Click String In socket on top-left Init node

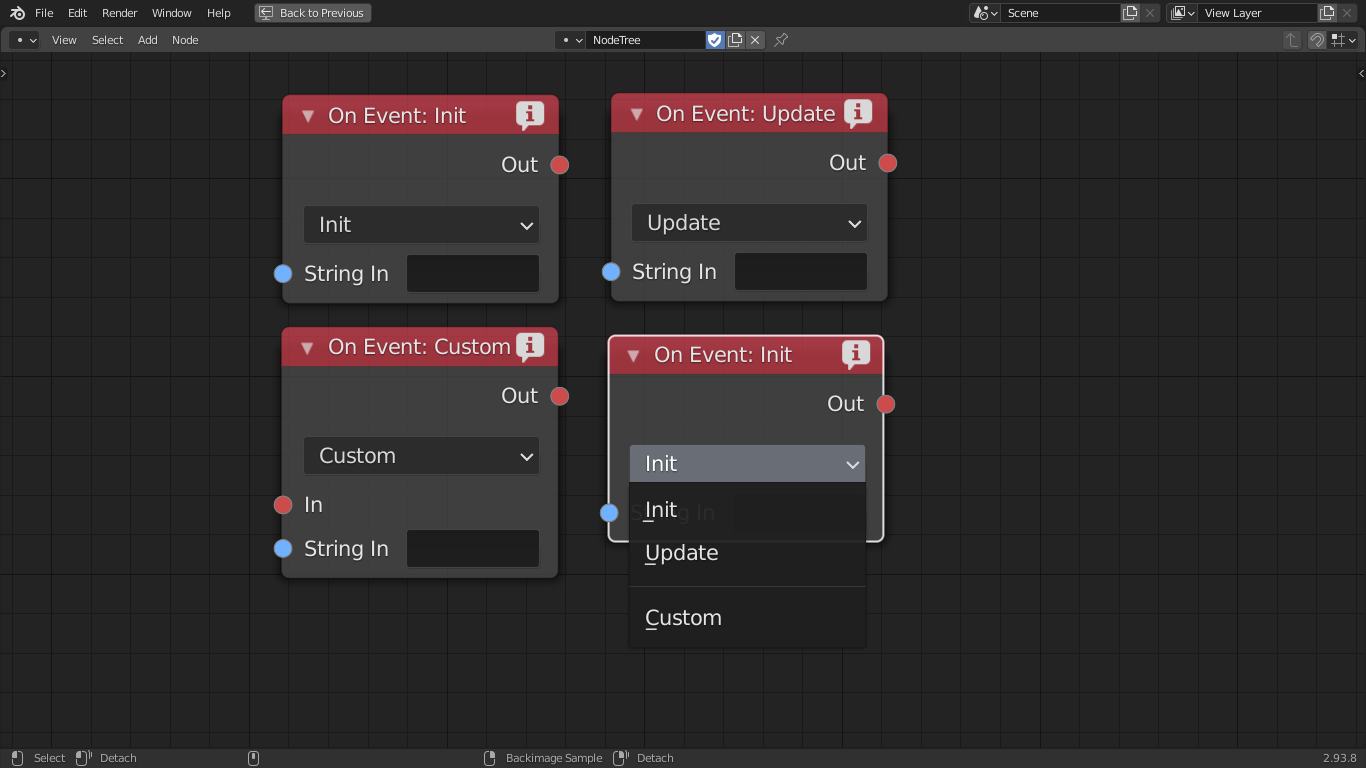coord(283,274)
